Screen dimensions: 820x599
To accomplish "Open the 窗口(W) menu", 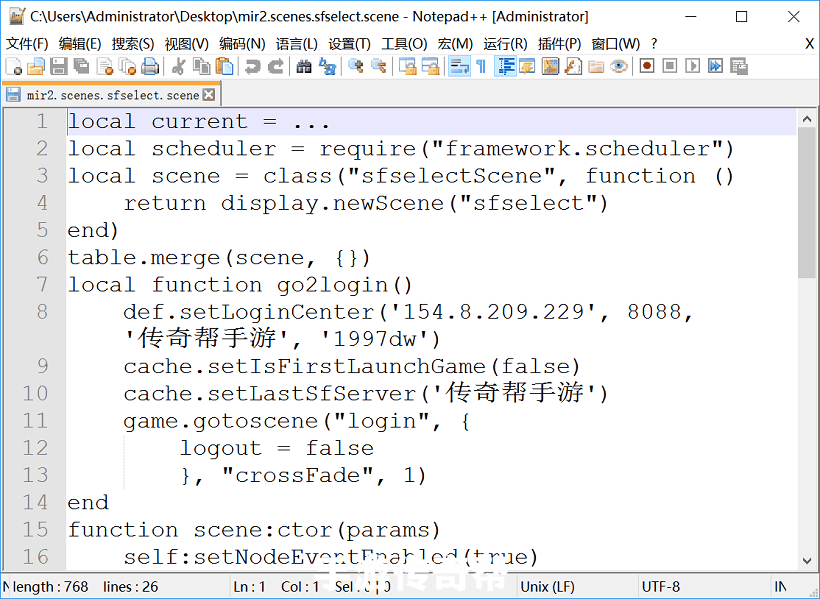I will pos(616,44).
